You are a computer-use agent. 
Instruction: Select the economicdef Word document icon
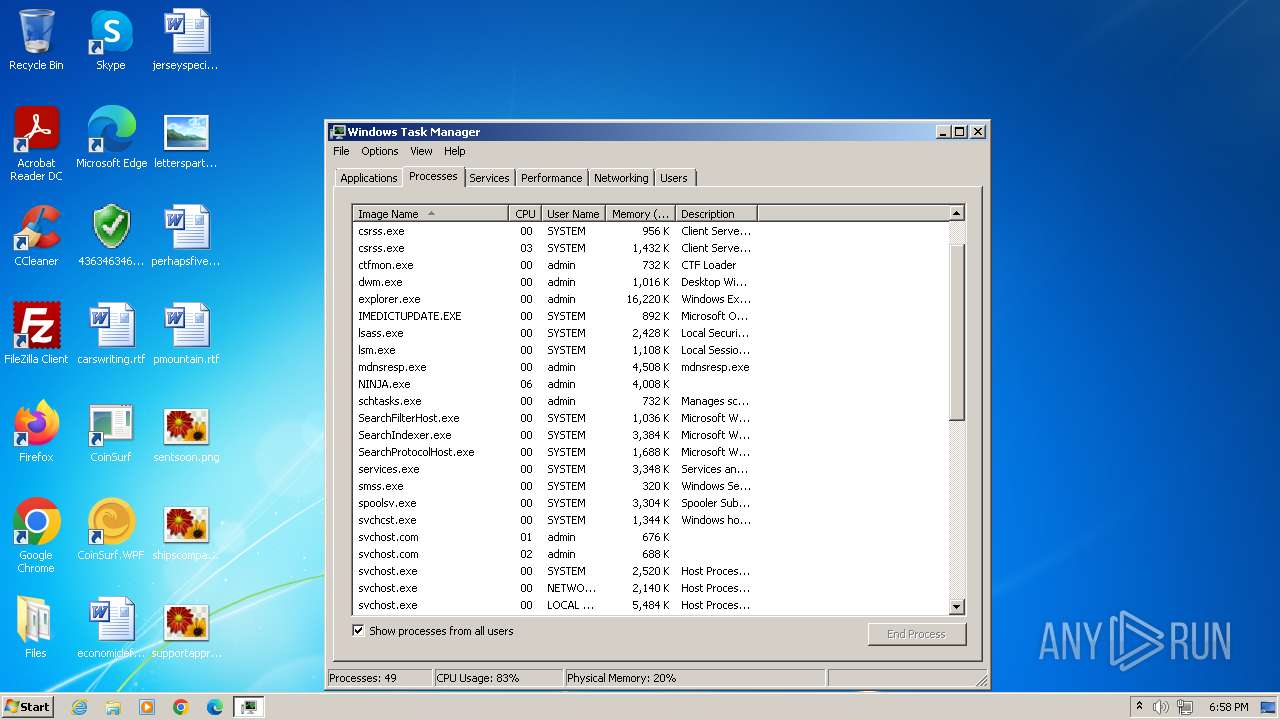click(x=111, y=628)
